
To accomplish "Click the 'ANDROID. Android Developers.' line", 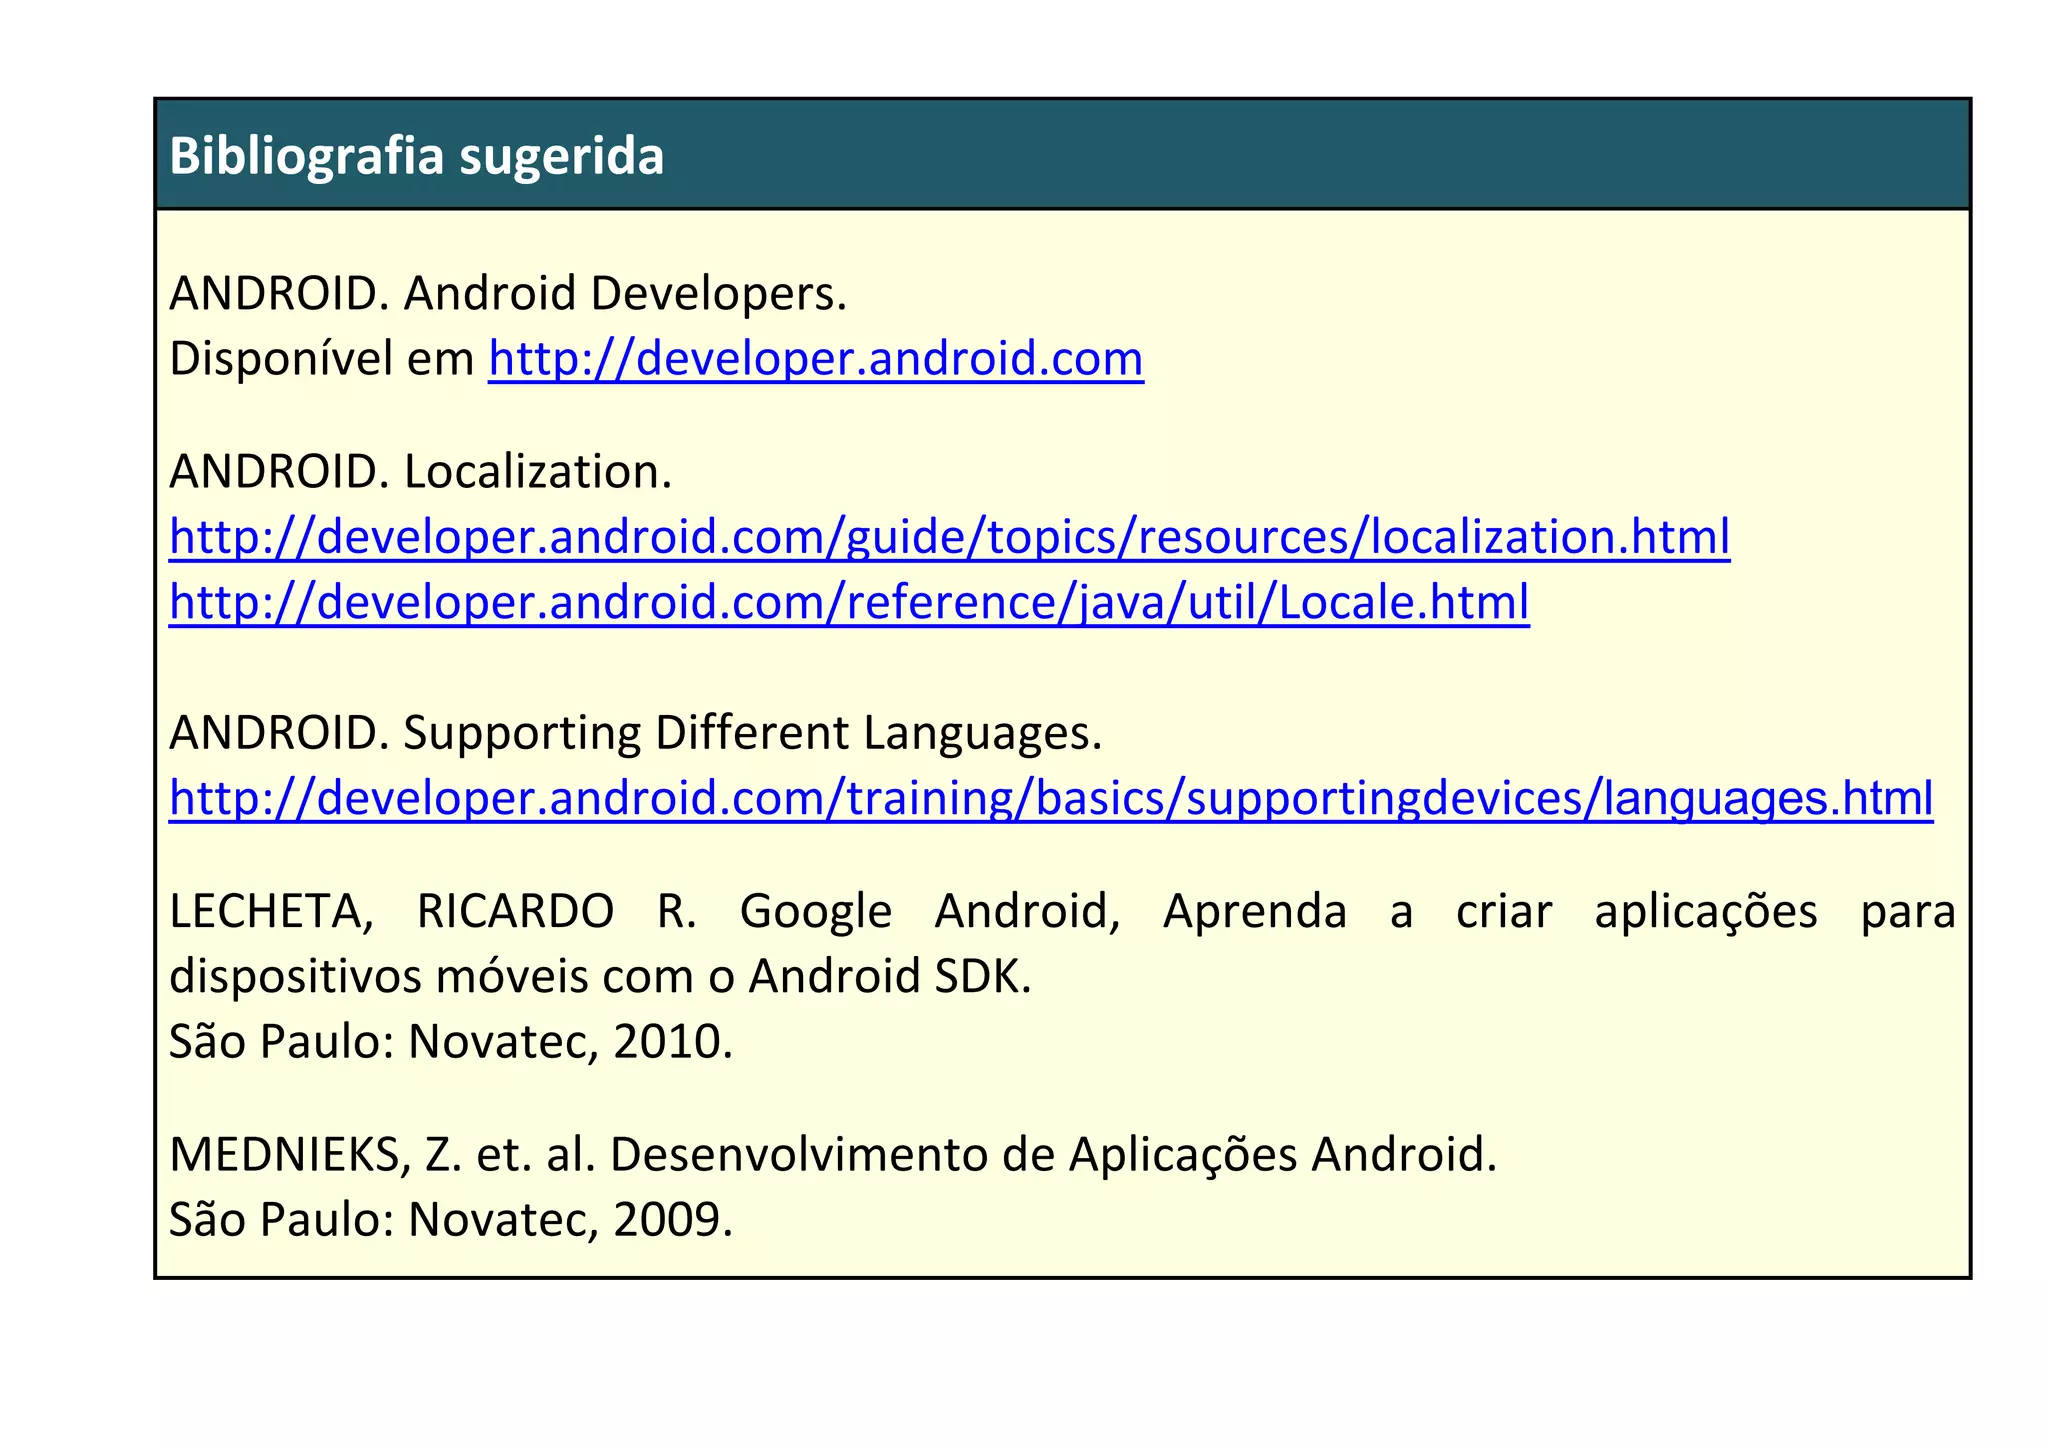I will tap(508, 294).
